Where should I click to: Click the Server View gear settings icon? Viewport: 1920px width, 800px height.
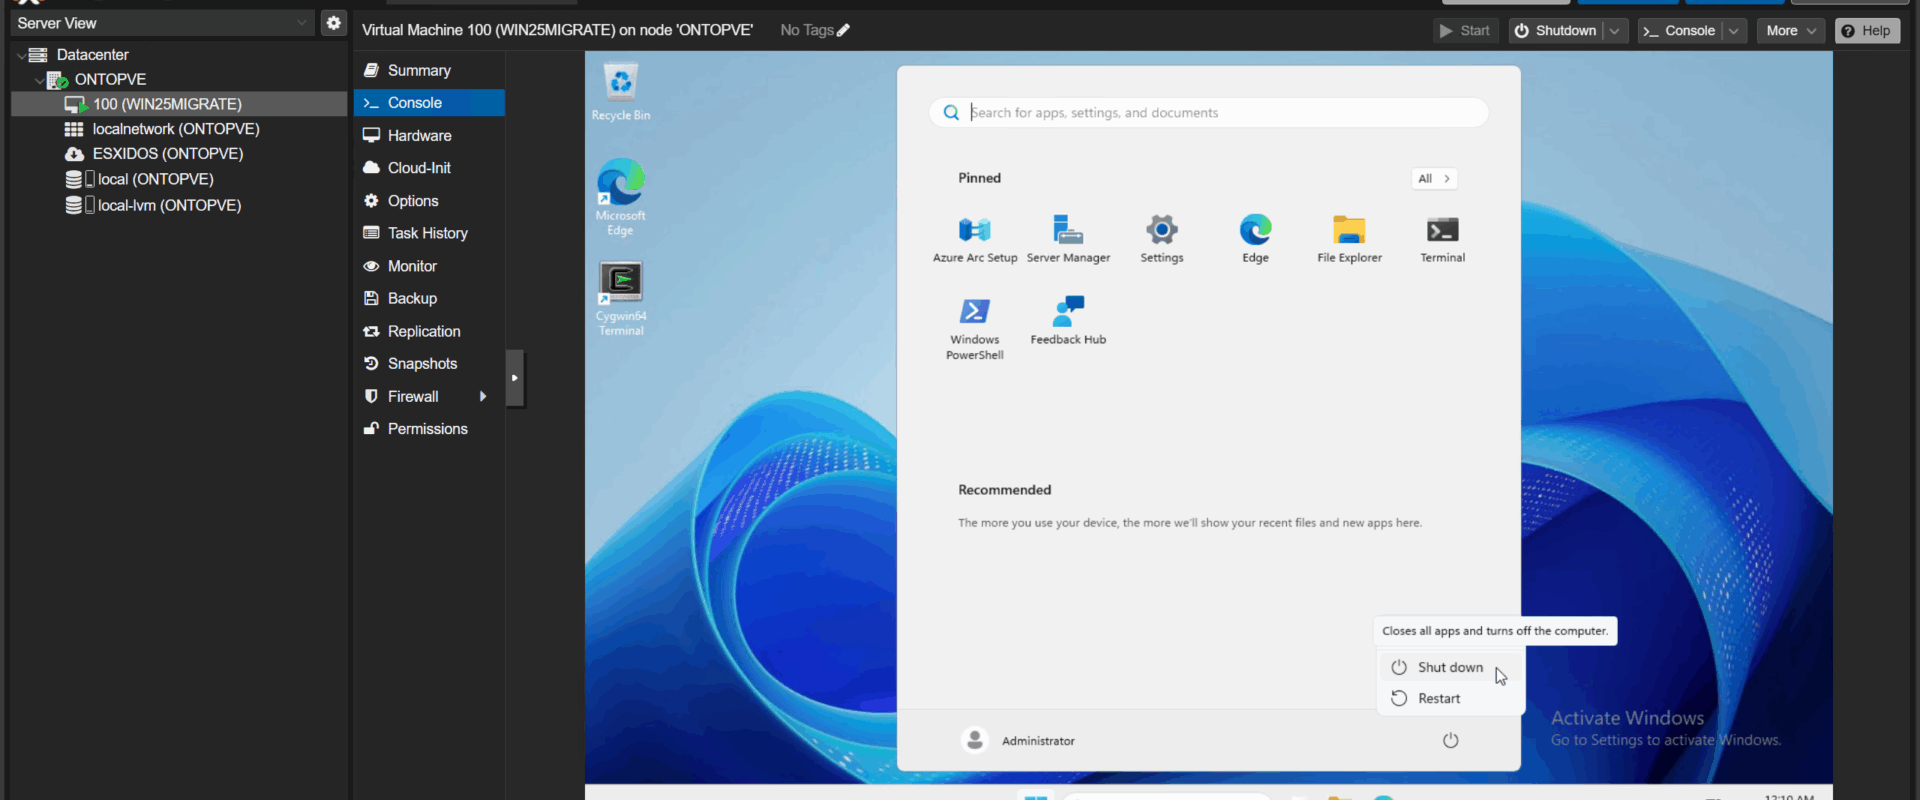[x=334, y=22]
